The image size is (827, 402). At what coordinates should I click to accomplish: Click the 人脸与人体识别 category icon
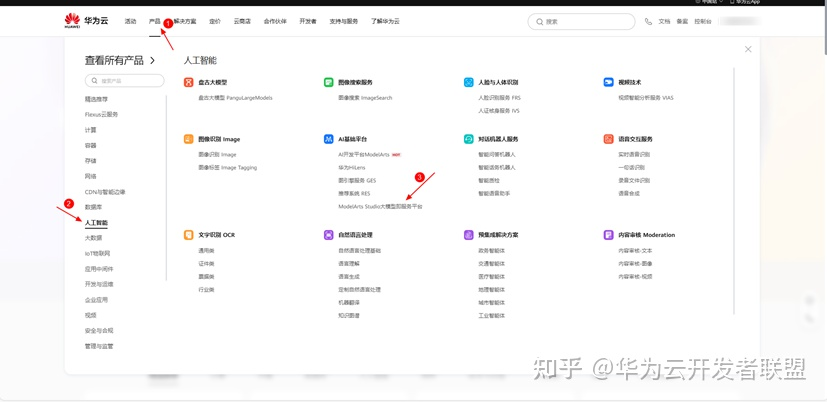coord(469,82)
